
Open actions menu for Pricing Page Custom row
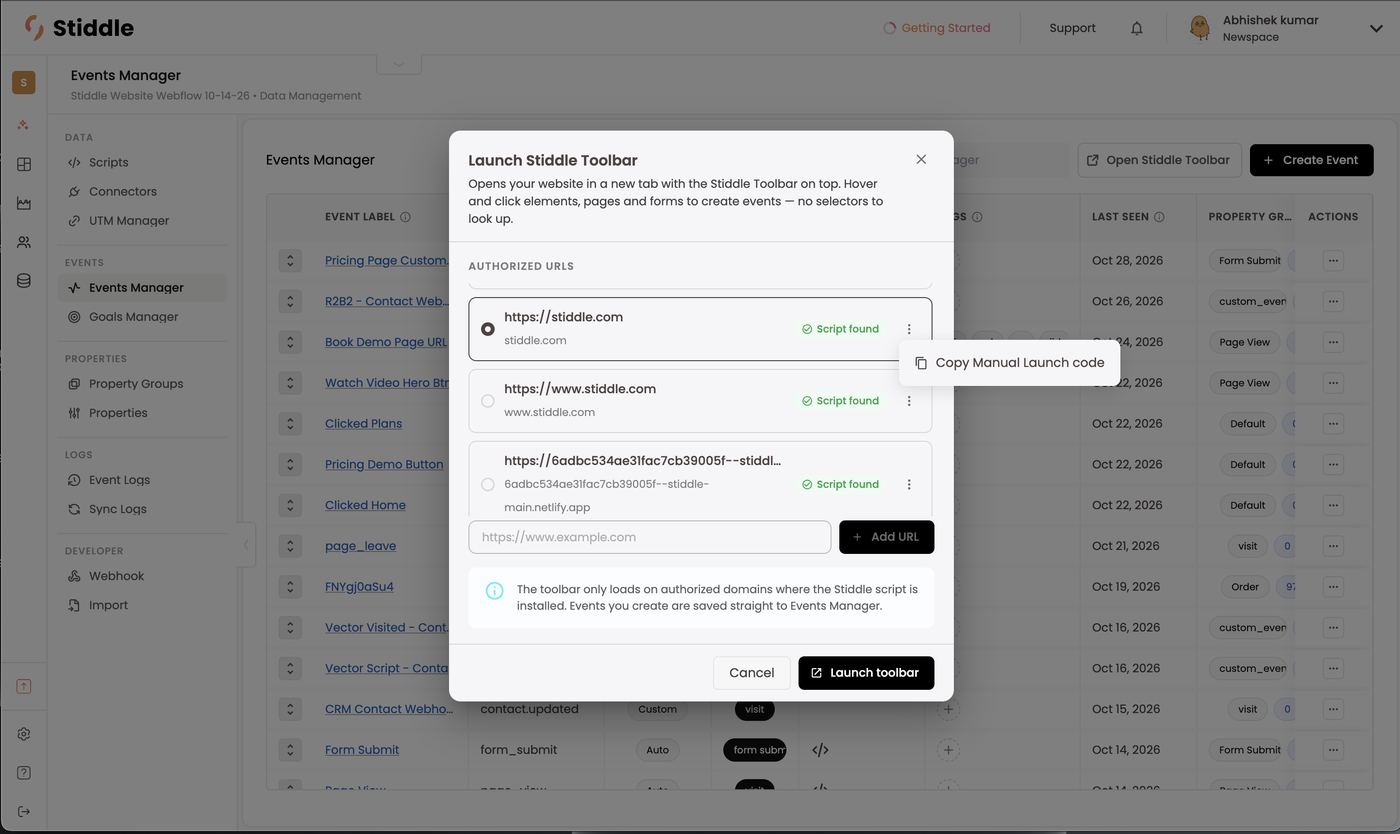tap(1333, 261)
